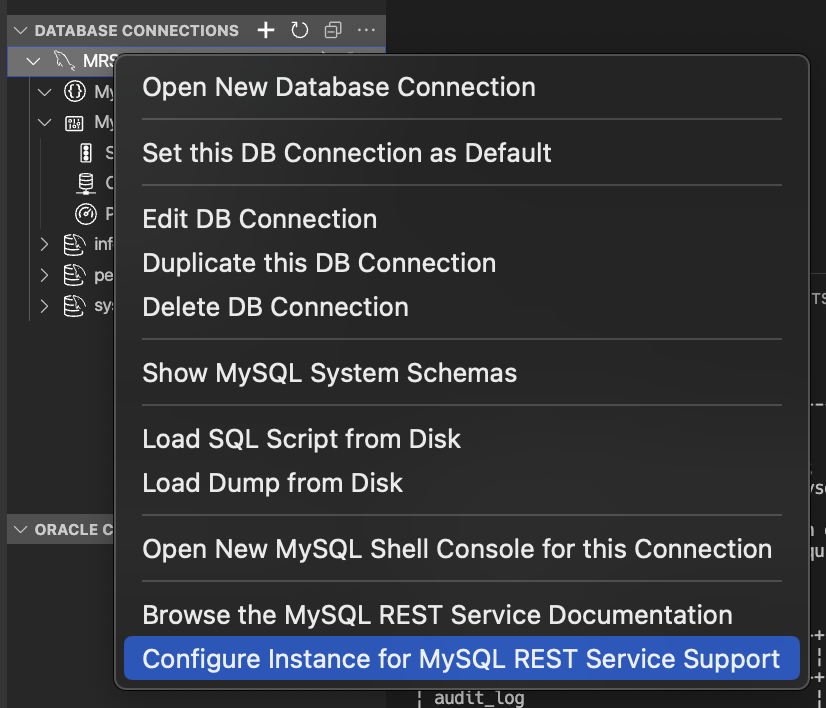The image size is (826, 708).
Task: Click the client connections database icon
Action: tap(86, 183)
